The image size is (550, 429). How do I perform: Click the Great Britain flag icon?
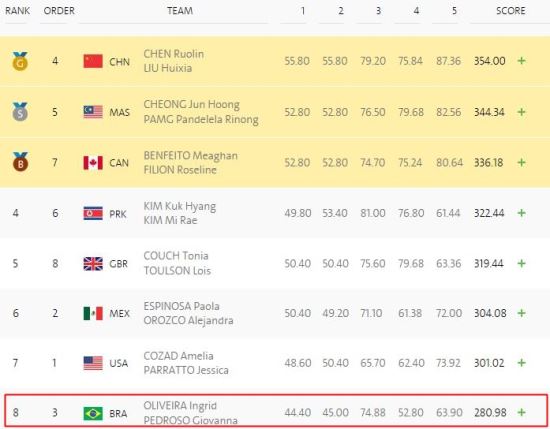(x=93, y=264)
